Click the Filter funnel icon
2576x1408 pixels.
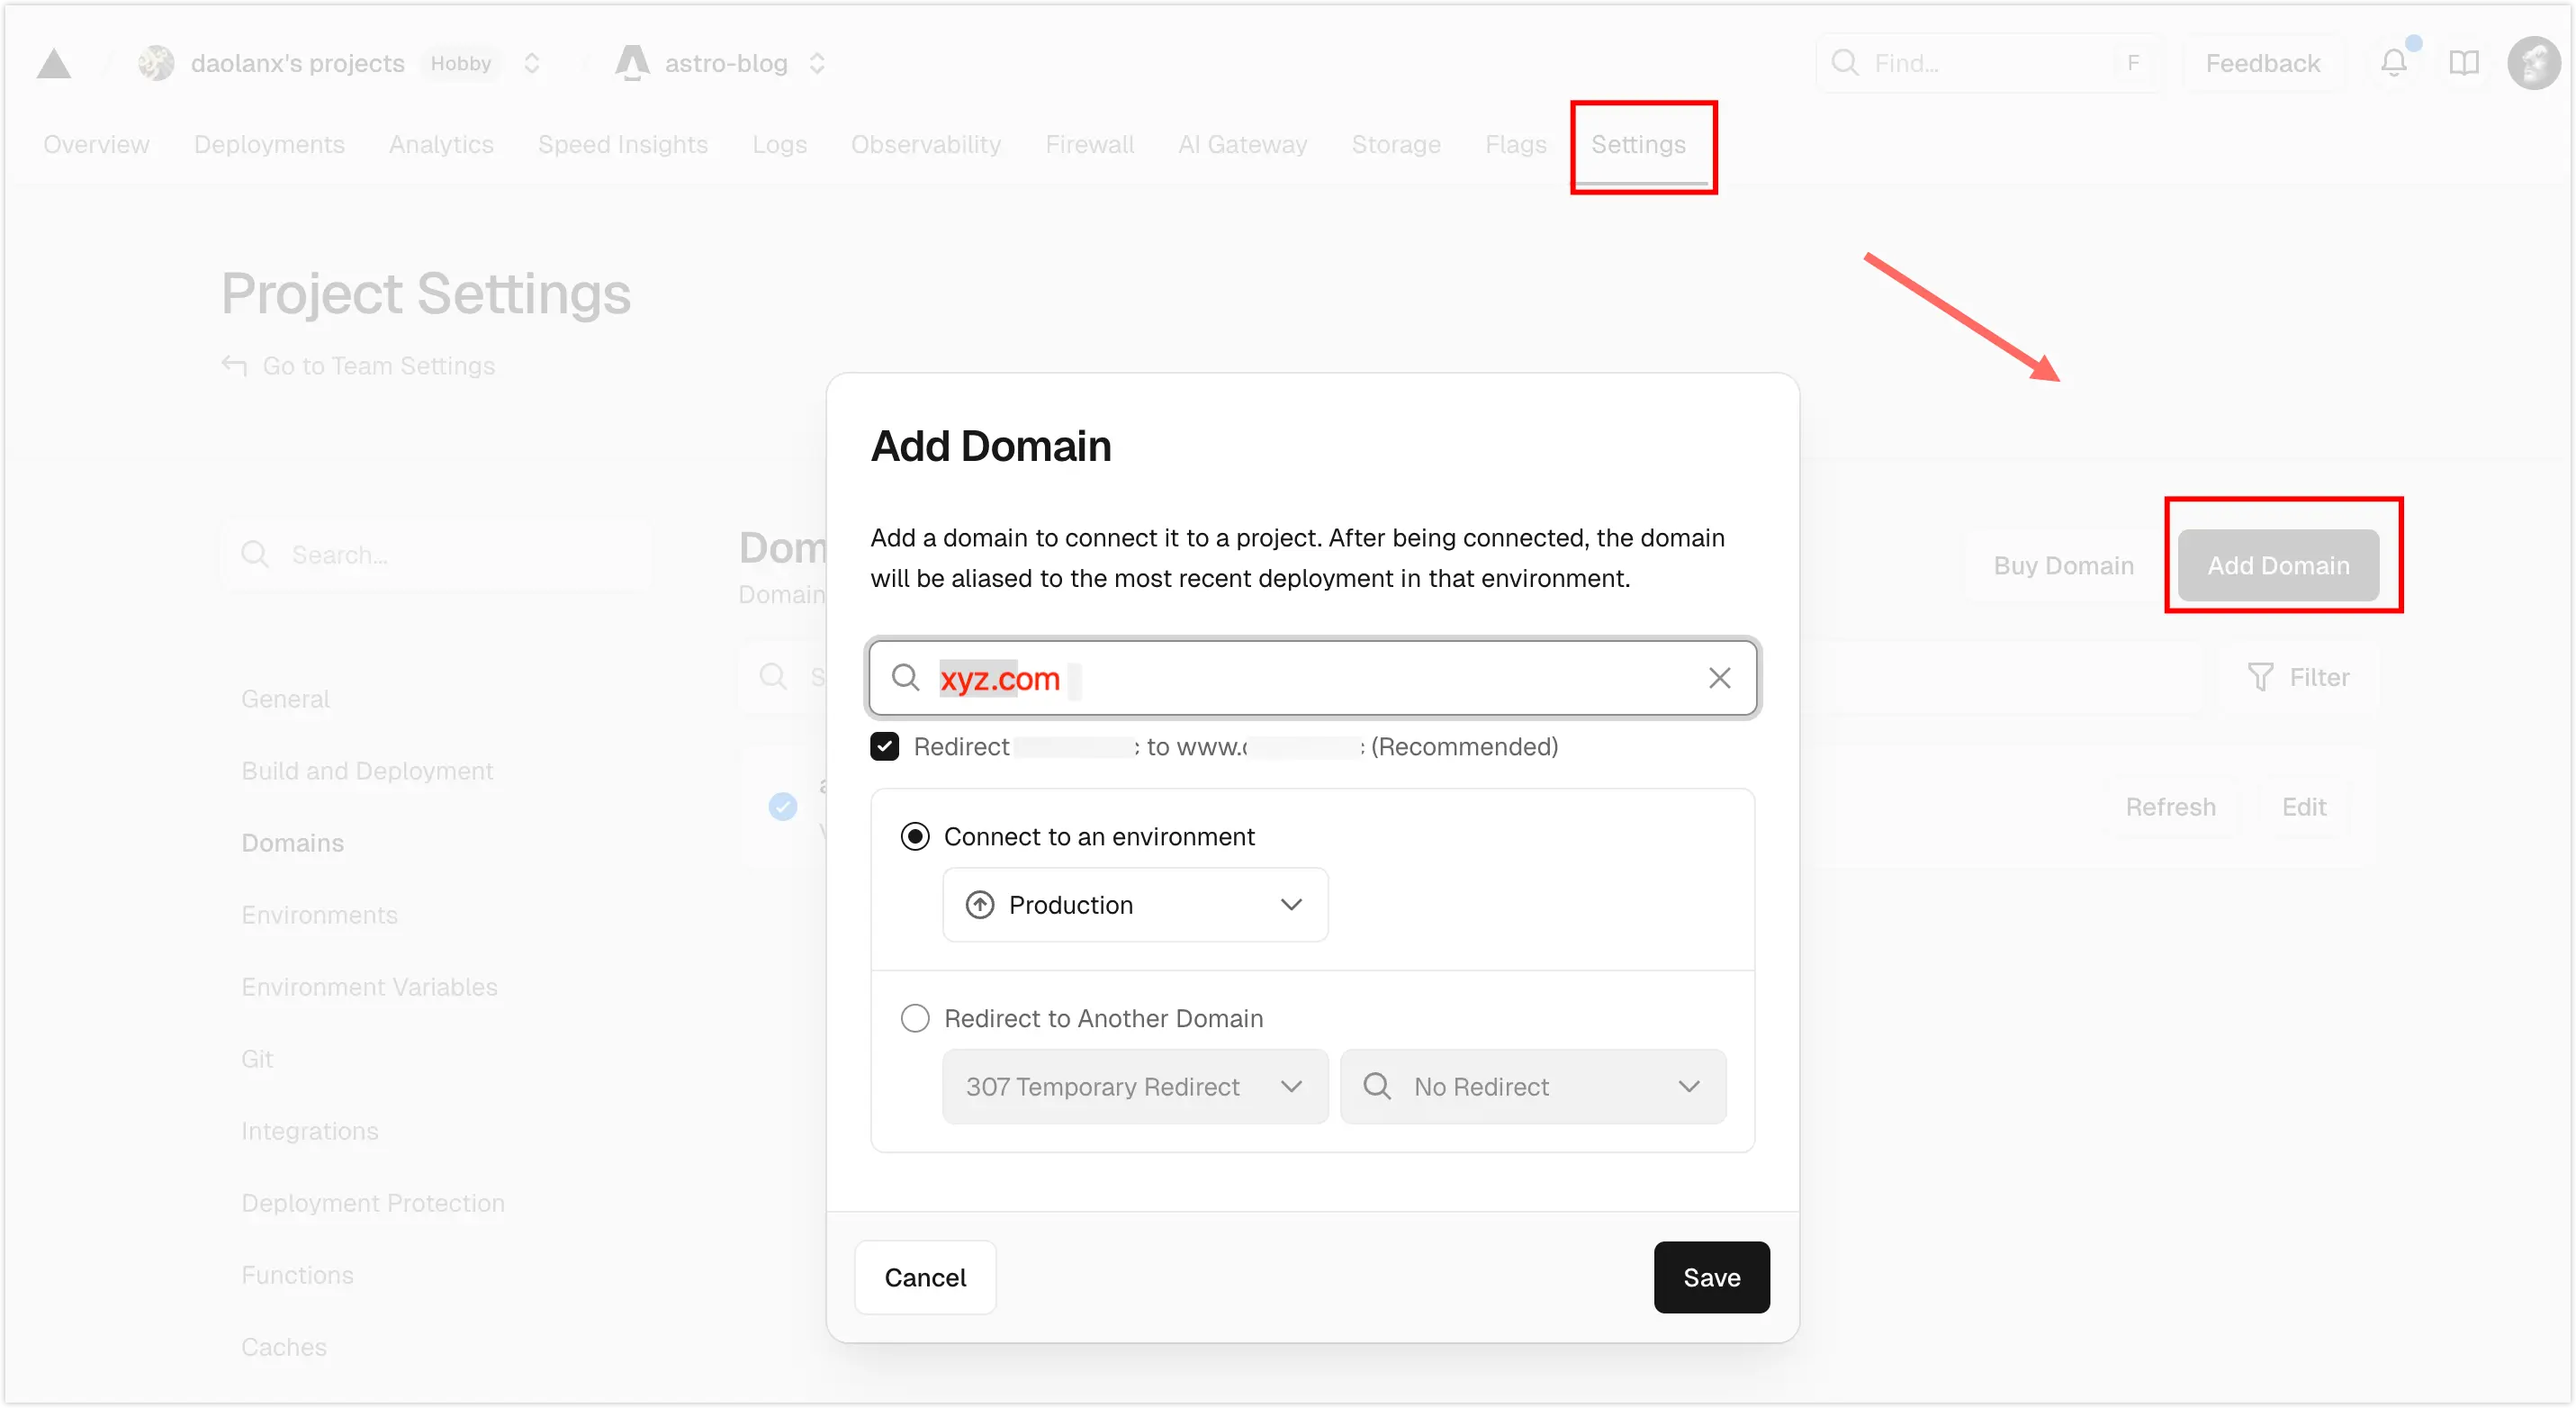point(2259,677)
